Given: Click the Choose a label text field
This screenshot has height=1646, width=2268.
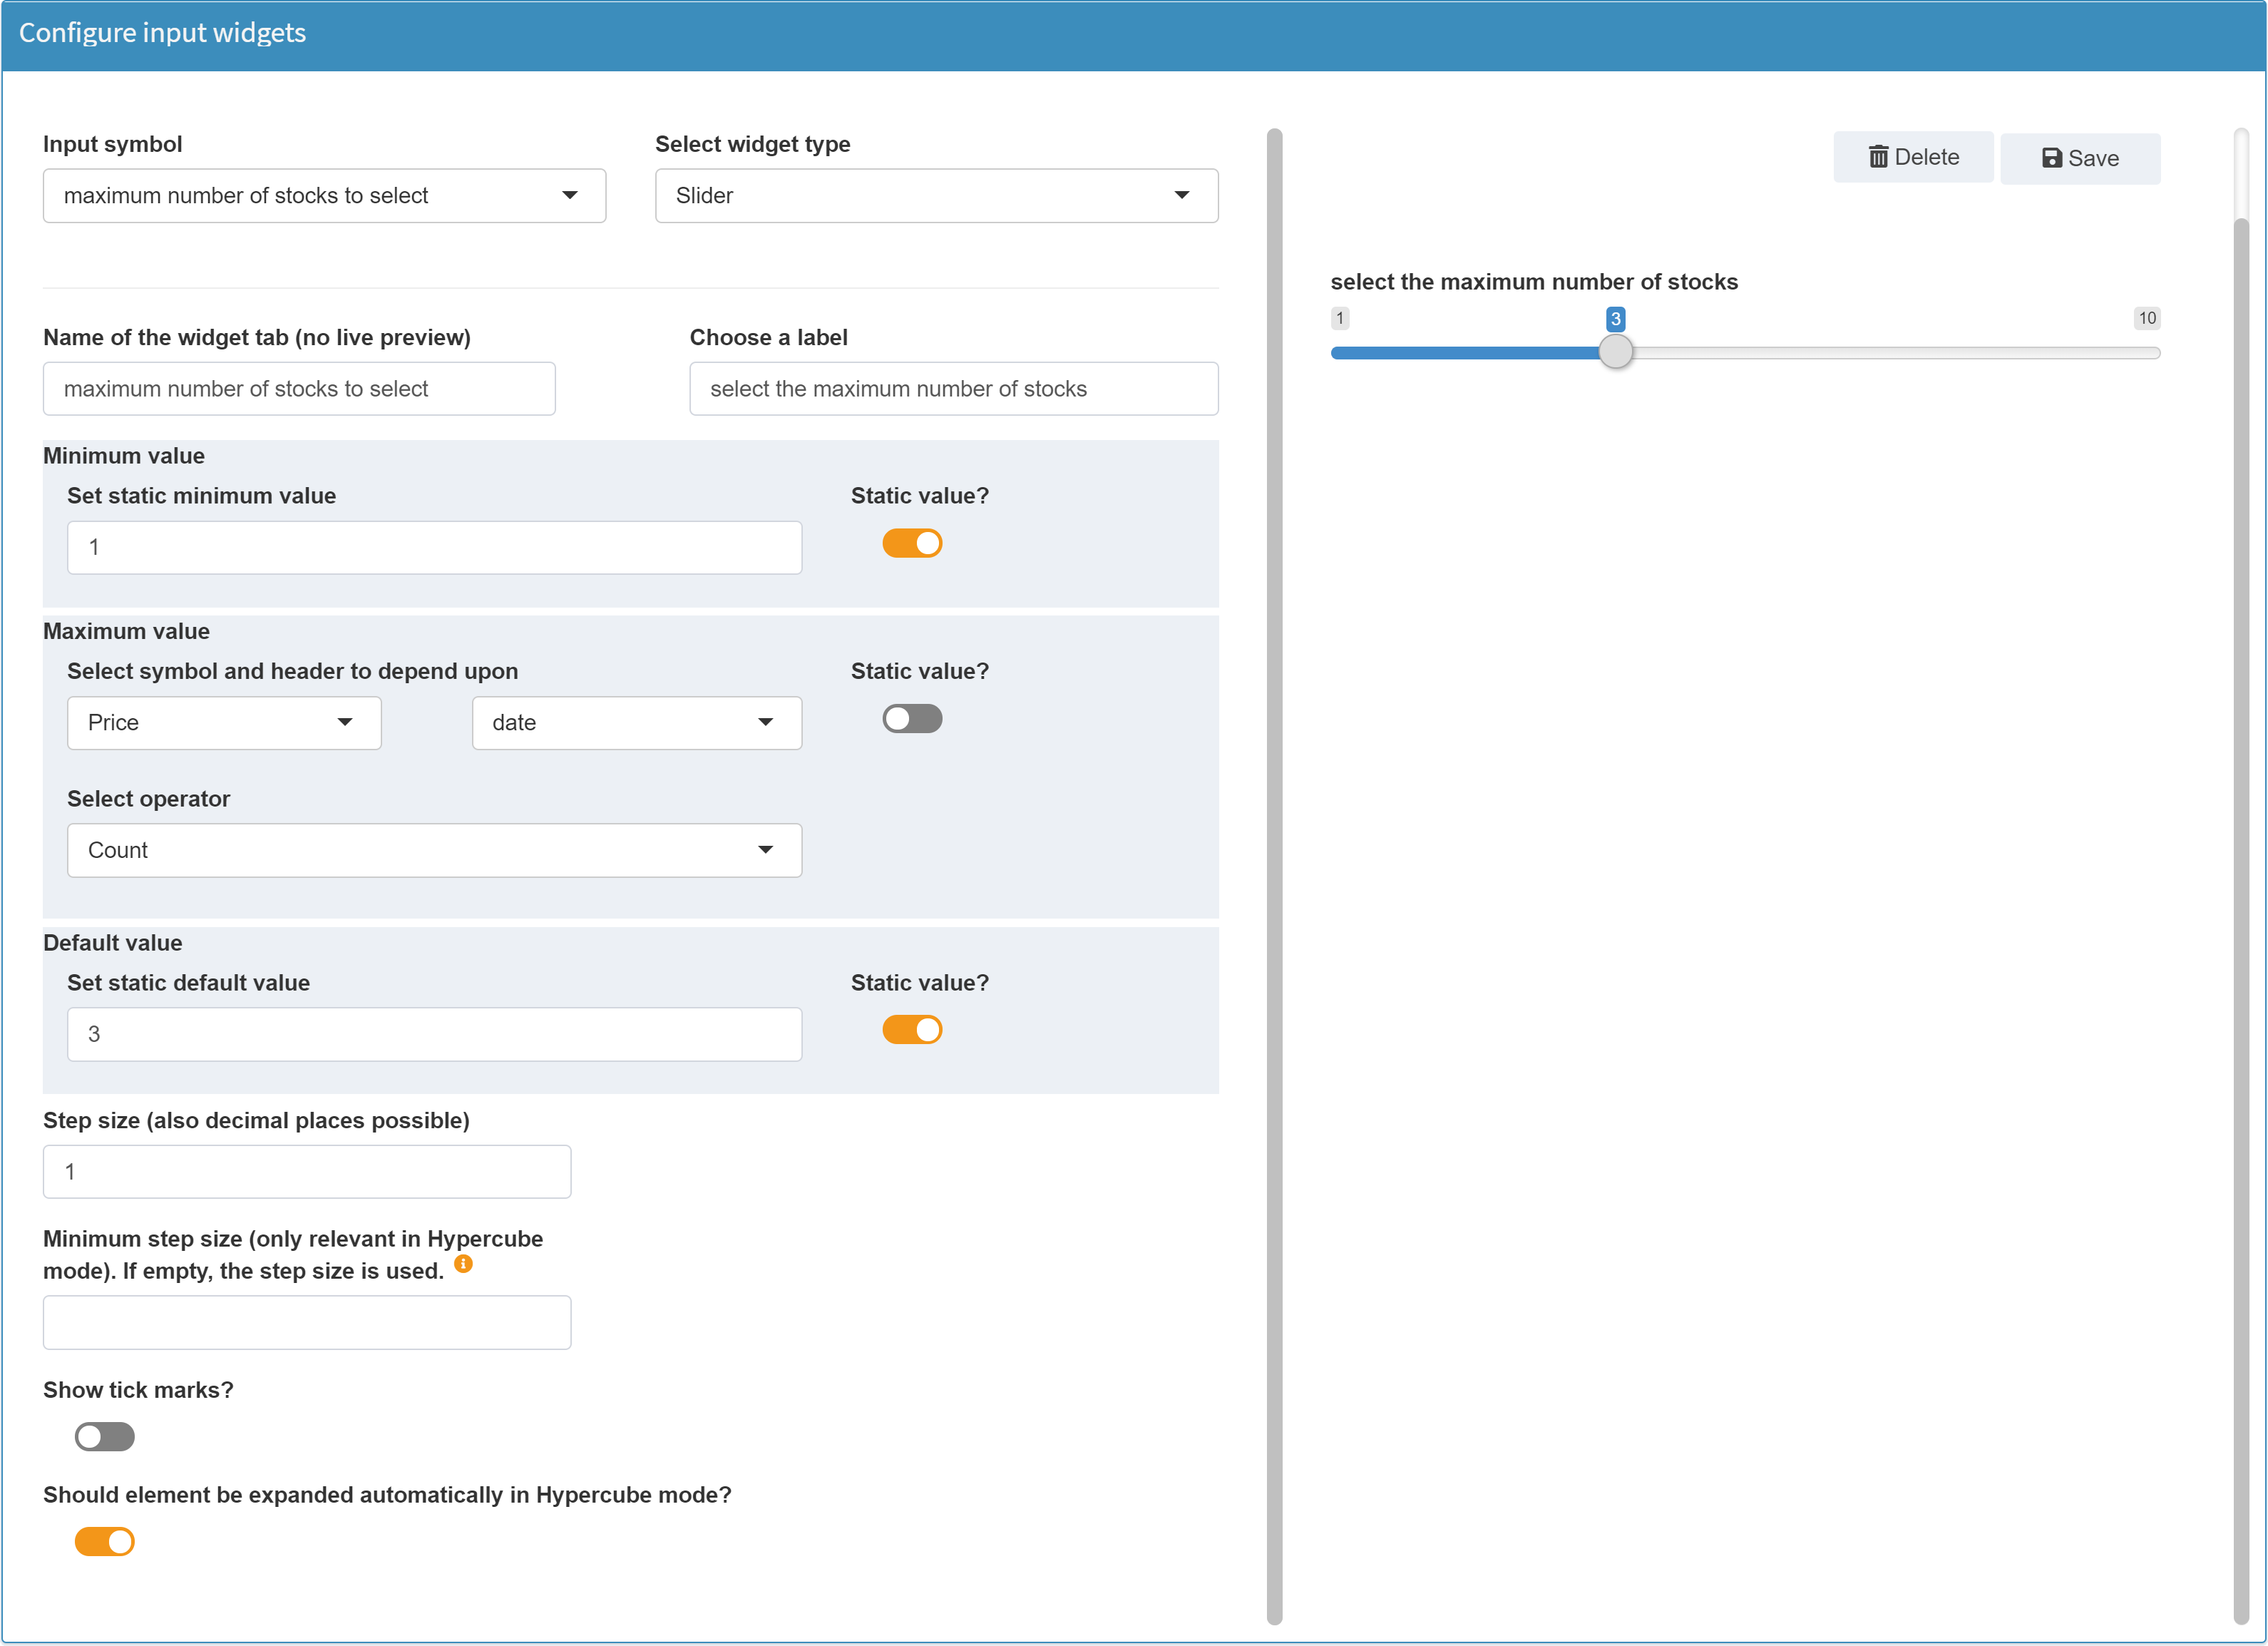Looking at the screenshot, I should point(953,389).
